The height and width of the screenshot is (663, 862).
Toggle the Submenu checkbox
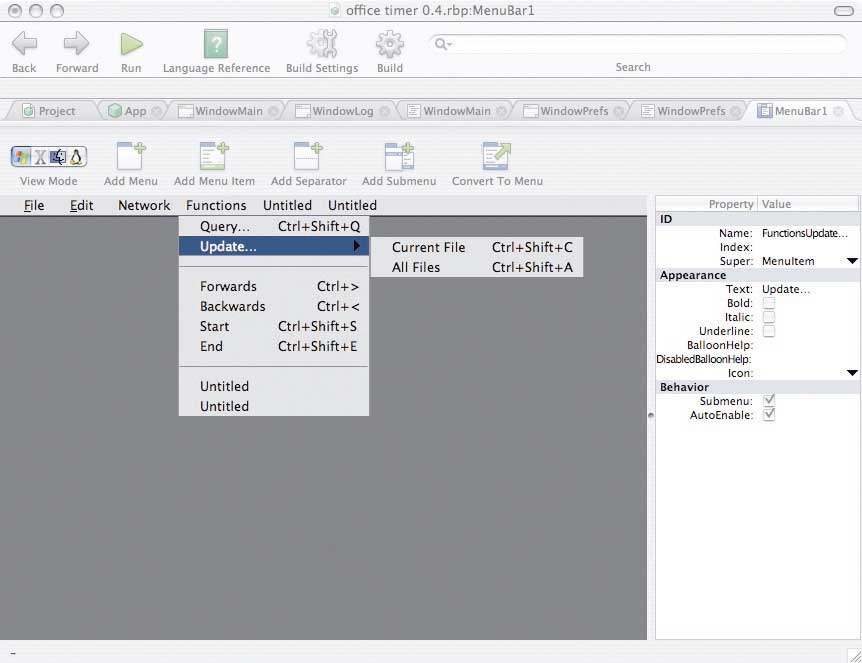pos(769,401)
